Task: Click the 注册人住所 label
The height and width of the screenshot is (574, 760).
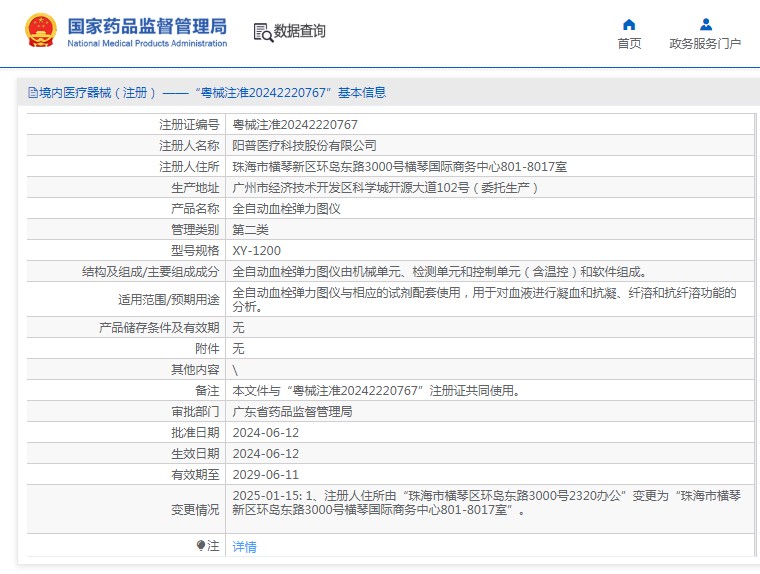Action: (x=189, y=167)
